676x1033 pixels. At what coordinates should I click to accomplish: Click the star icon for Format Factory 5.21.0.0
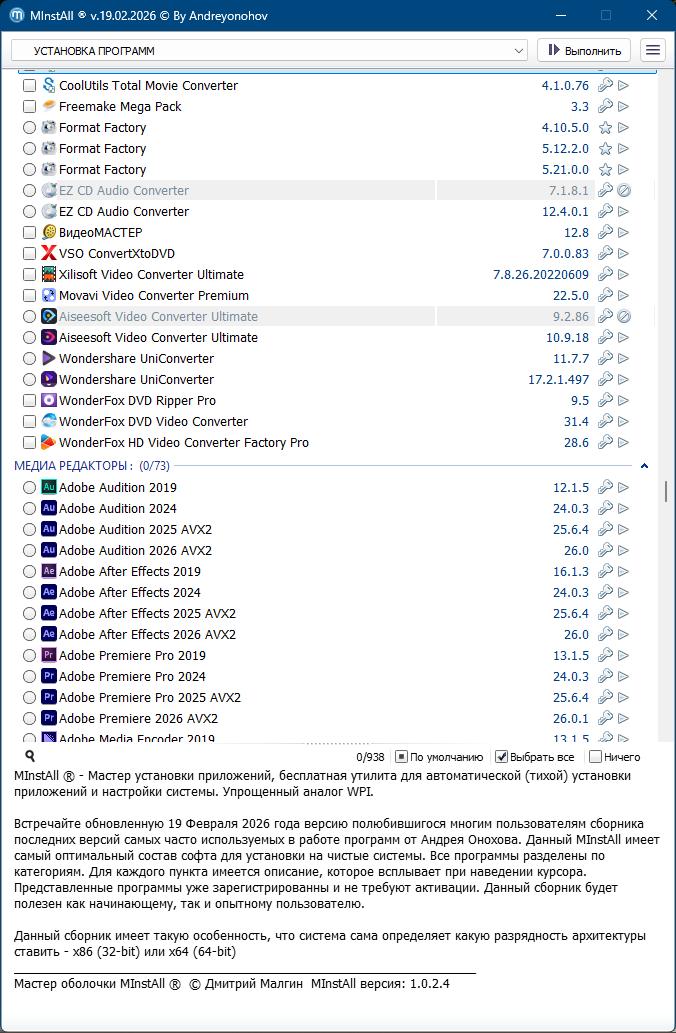[x=605, y=170]
